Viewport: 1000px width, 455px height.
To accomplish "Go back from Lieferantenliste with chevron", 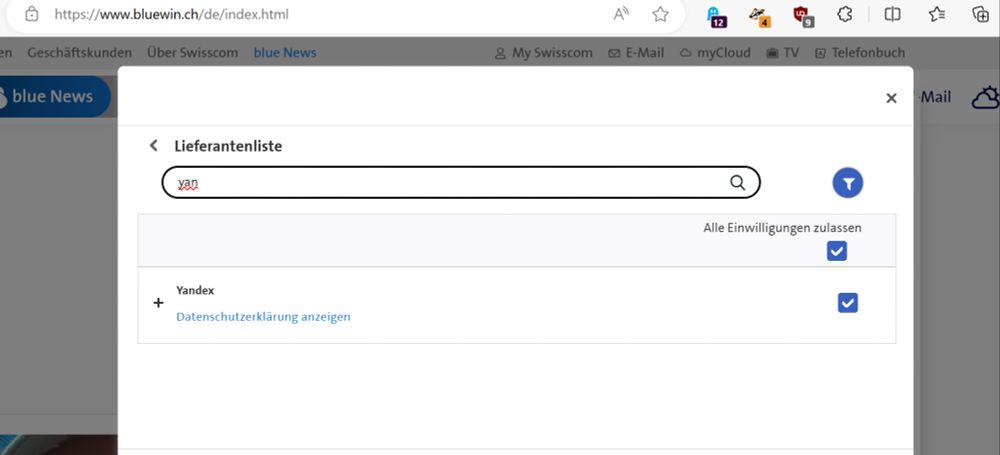I will tap(153, 145).
